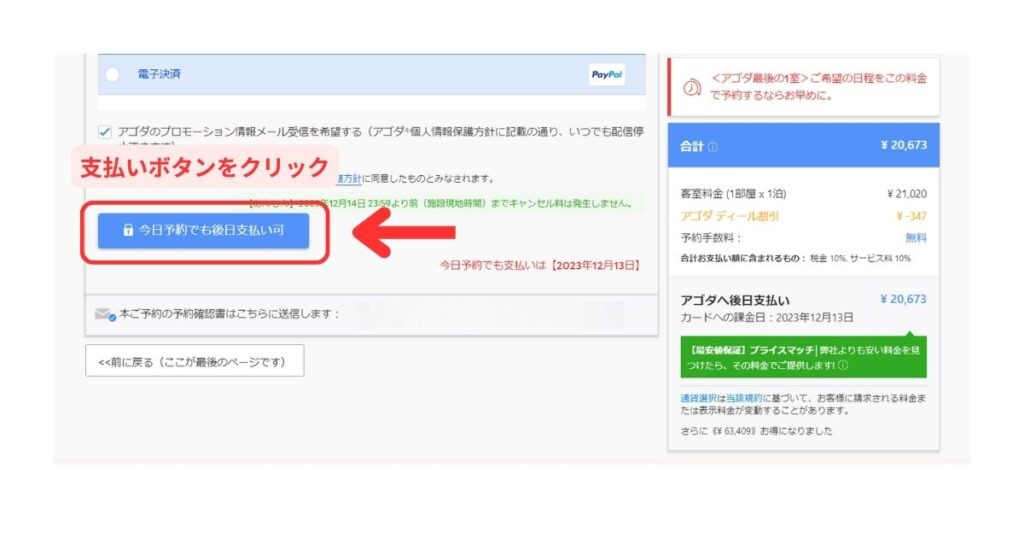Screen dimensions: 1024x538
Task: Click the アゴダ最後の1室 warning text
Action: [x=818, y=87]
